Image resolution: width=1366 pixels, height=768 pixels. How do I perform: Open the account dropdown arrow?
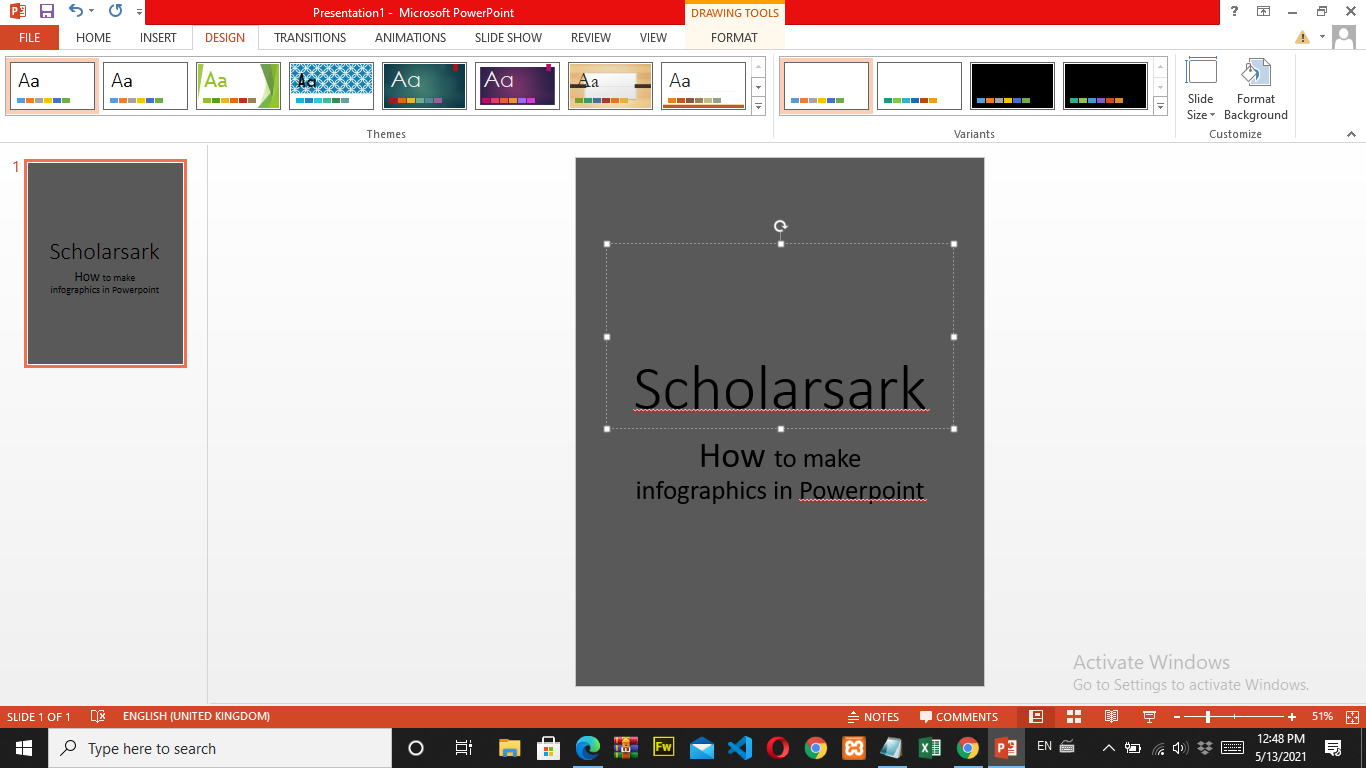[x=1322, y=37]
